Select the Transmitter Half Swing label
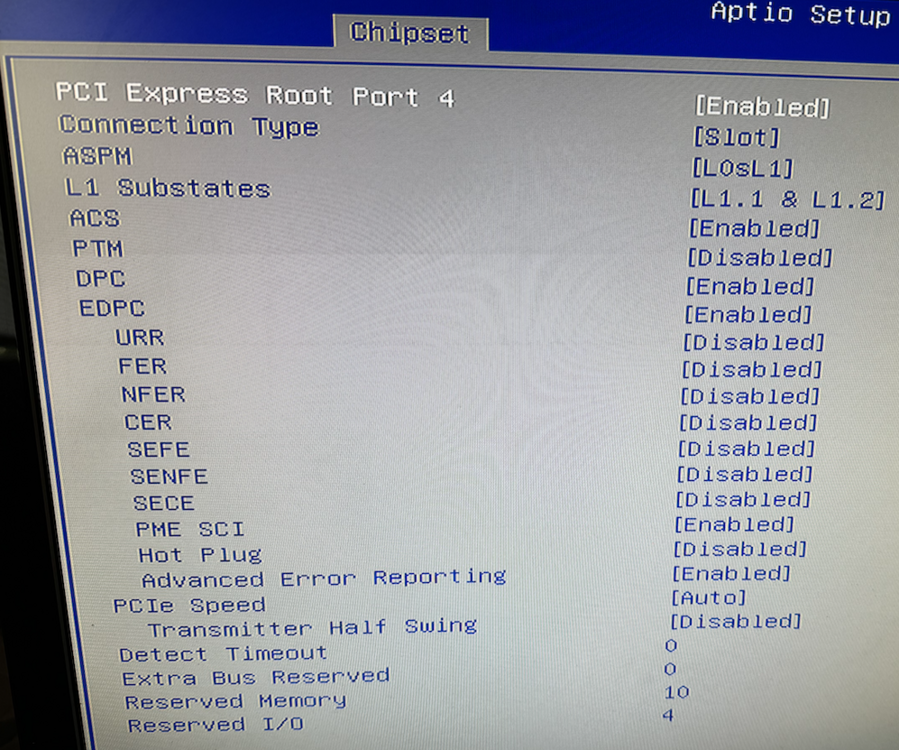Viewport: 899px width, 750px height. pyautogui.click(x=312, y=627)
